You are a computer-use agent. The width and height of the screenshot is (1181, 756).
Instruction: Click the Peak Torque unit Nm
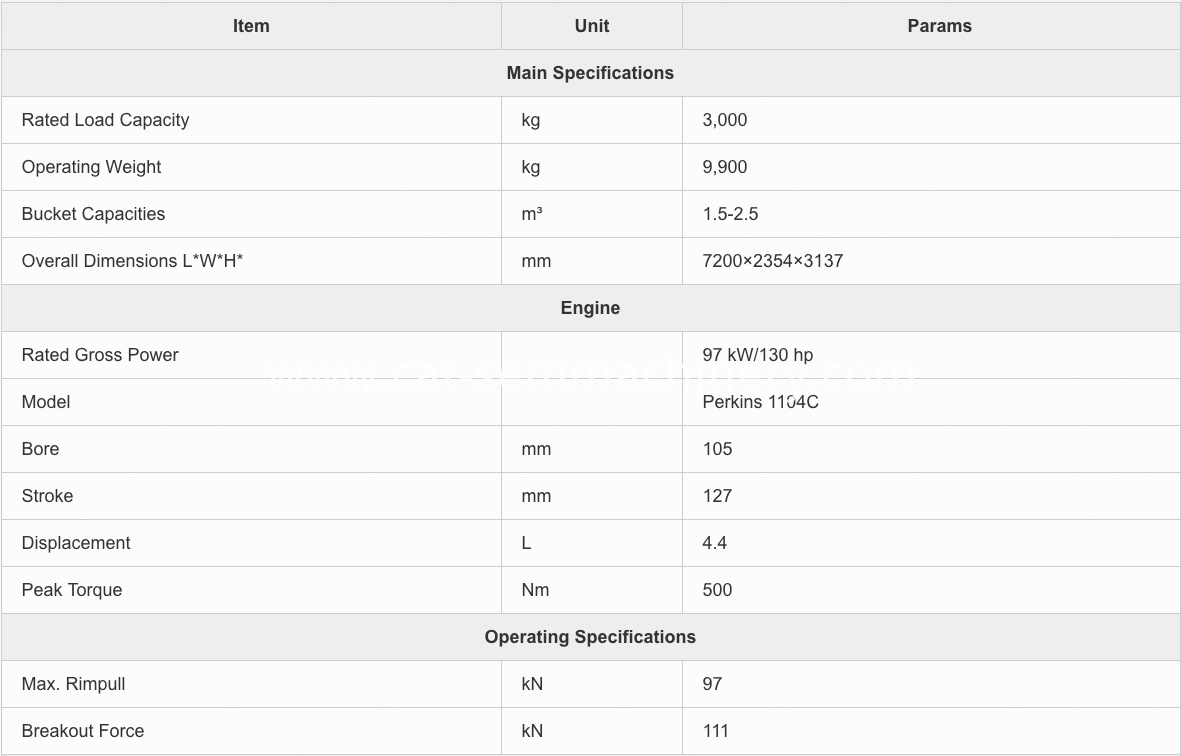click(x=535, y=590)
